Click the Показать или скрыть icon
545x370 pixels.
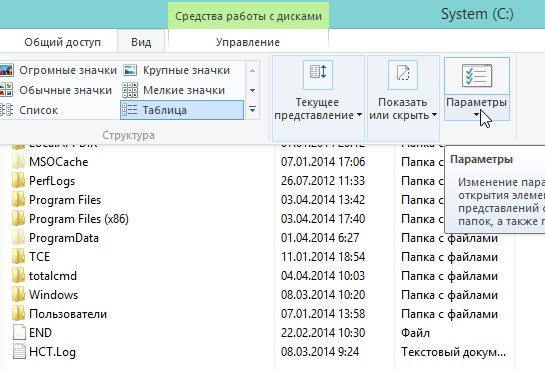[x=403, y=75]
